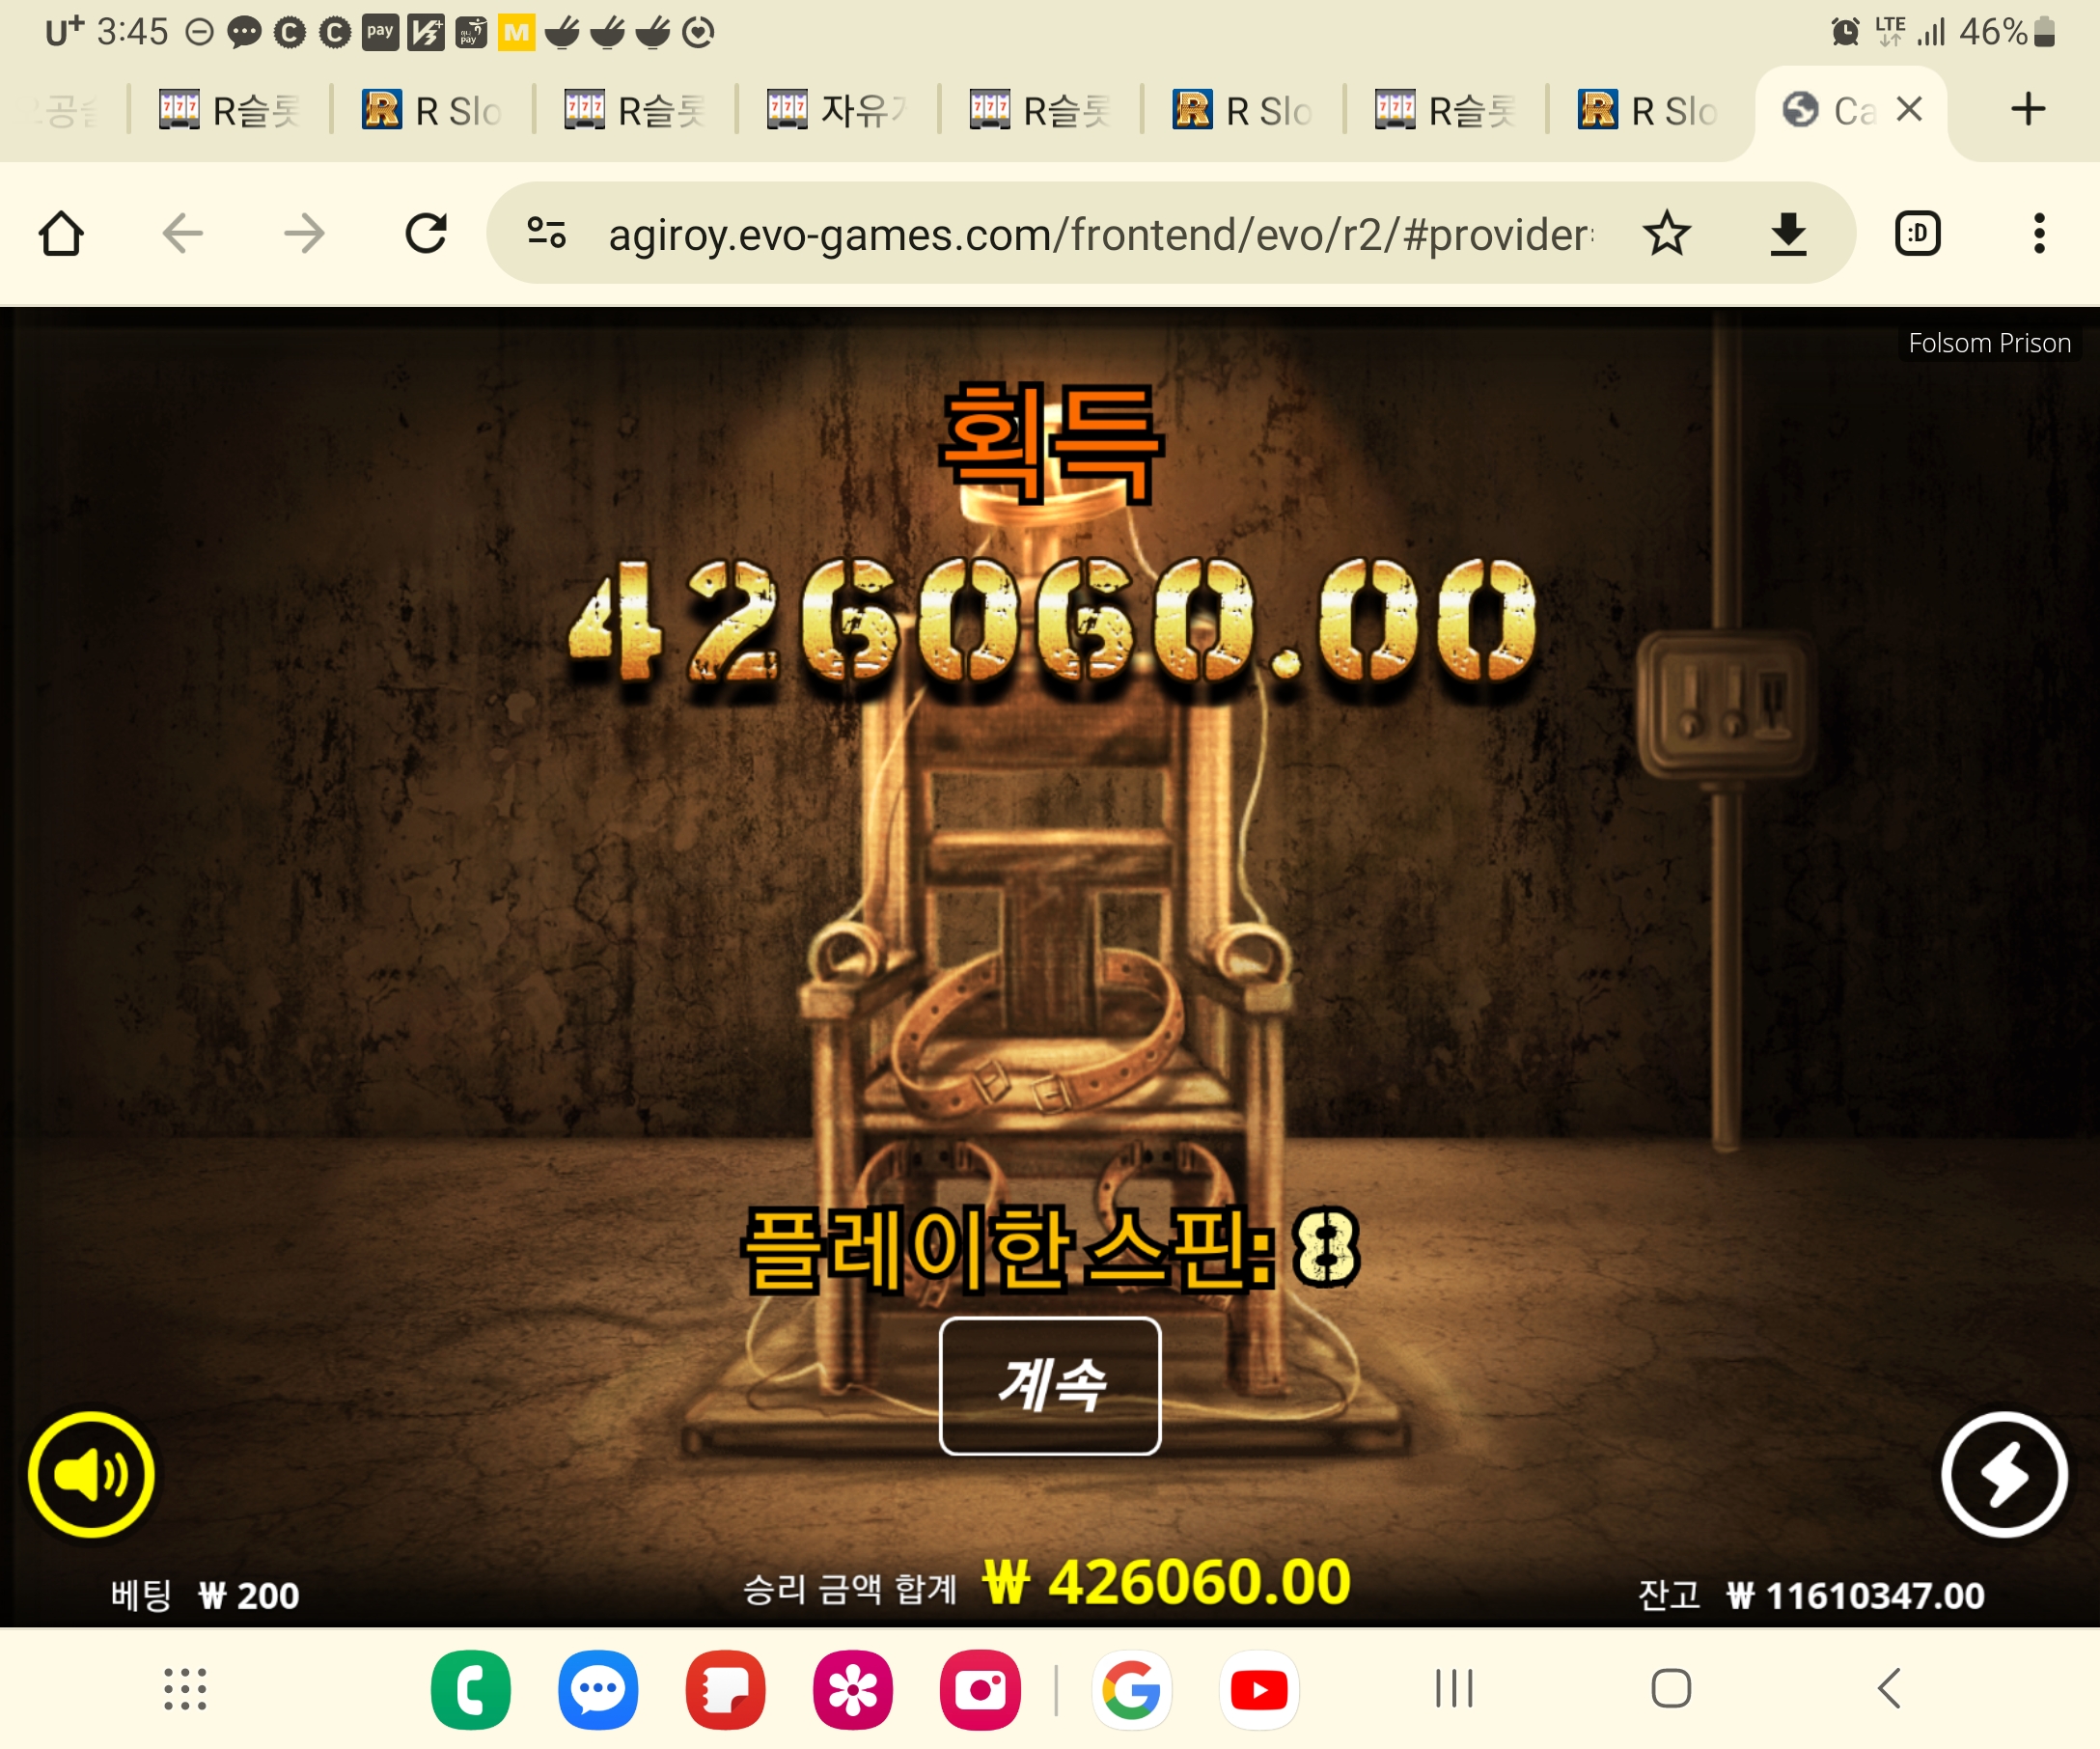Tap the yellow M notification icon
This screenshot has height=1749, width=2100.
pyautogui.click(x=516, y=32)
